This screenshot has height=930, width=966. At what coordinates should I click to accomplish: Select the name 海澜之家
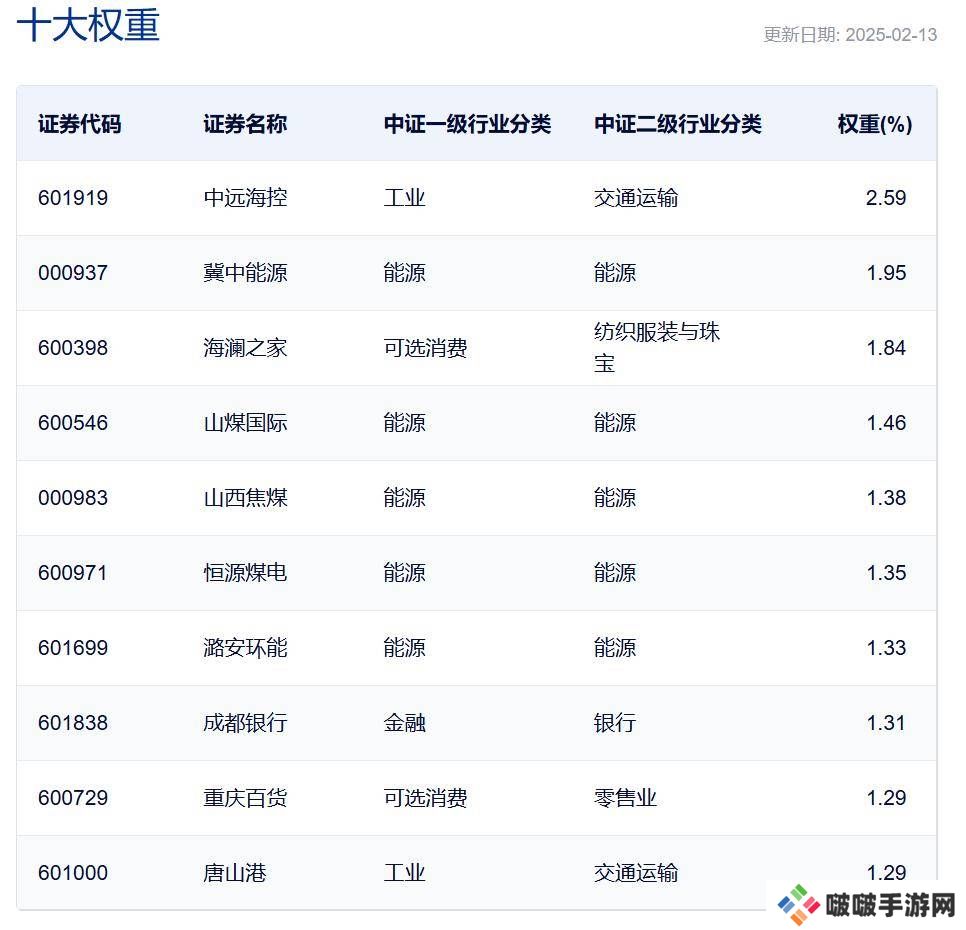tap(245, 348)
